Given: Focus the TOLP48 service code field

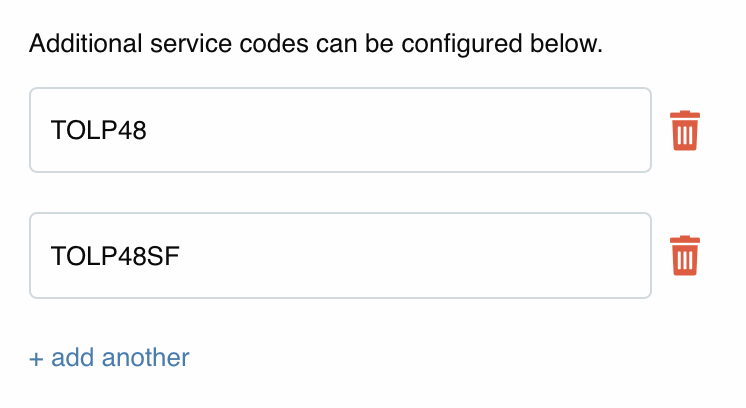Looking at the screenshot, I should (340, 130).
